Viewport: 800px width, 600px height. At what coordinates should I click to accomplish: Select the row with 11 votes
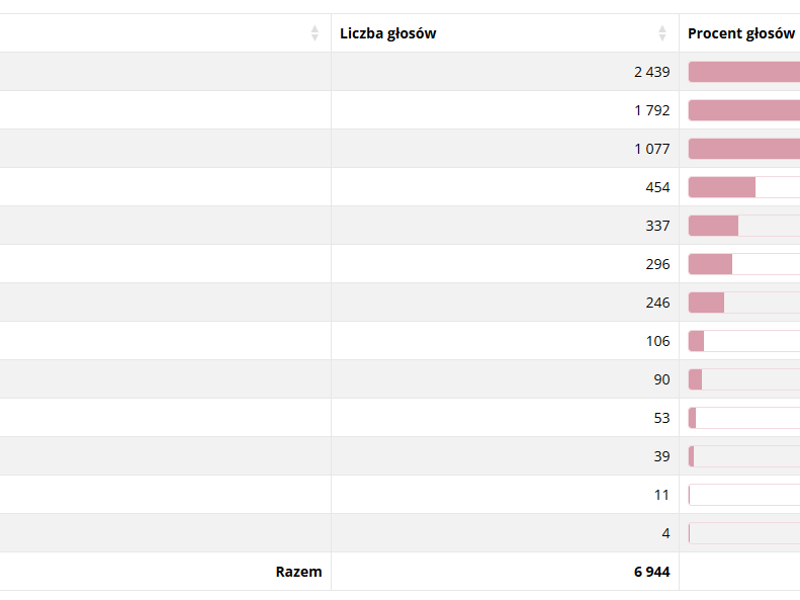pos(400,495)
